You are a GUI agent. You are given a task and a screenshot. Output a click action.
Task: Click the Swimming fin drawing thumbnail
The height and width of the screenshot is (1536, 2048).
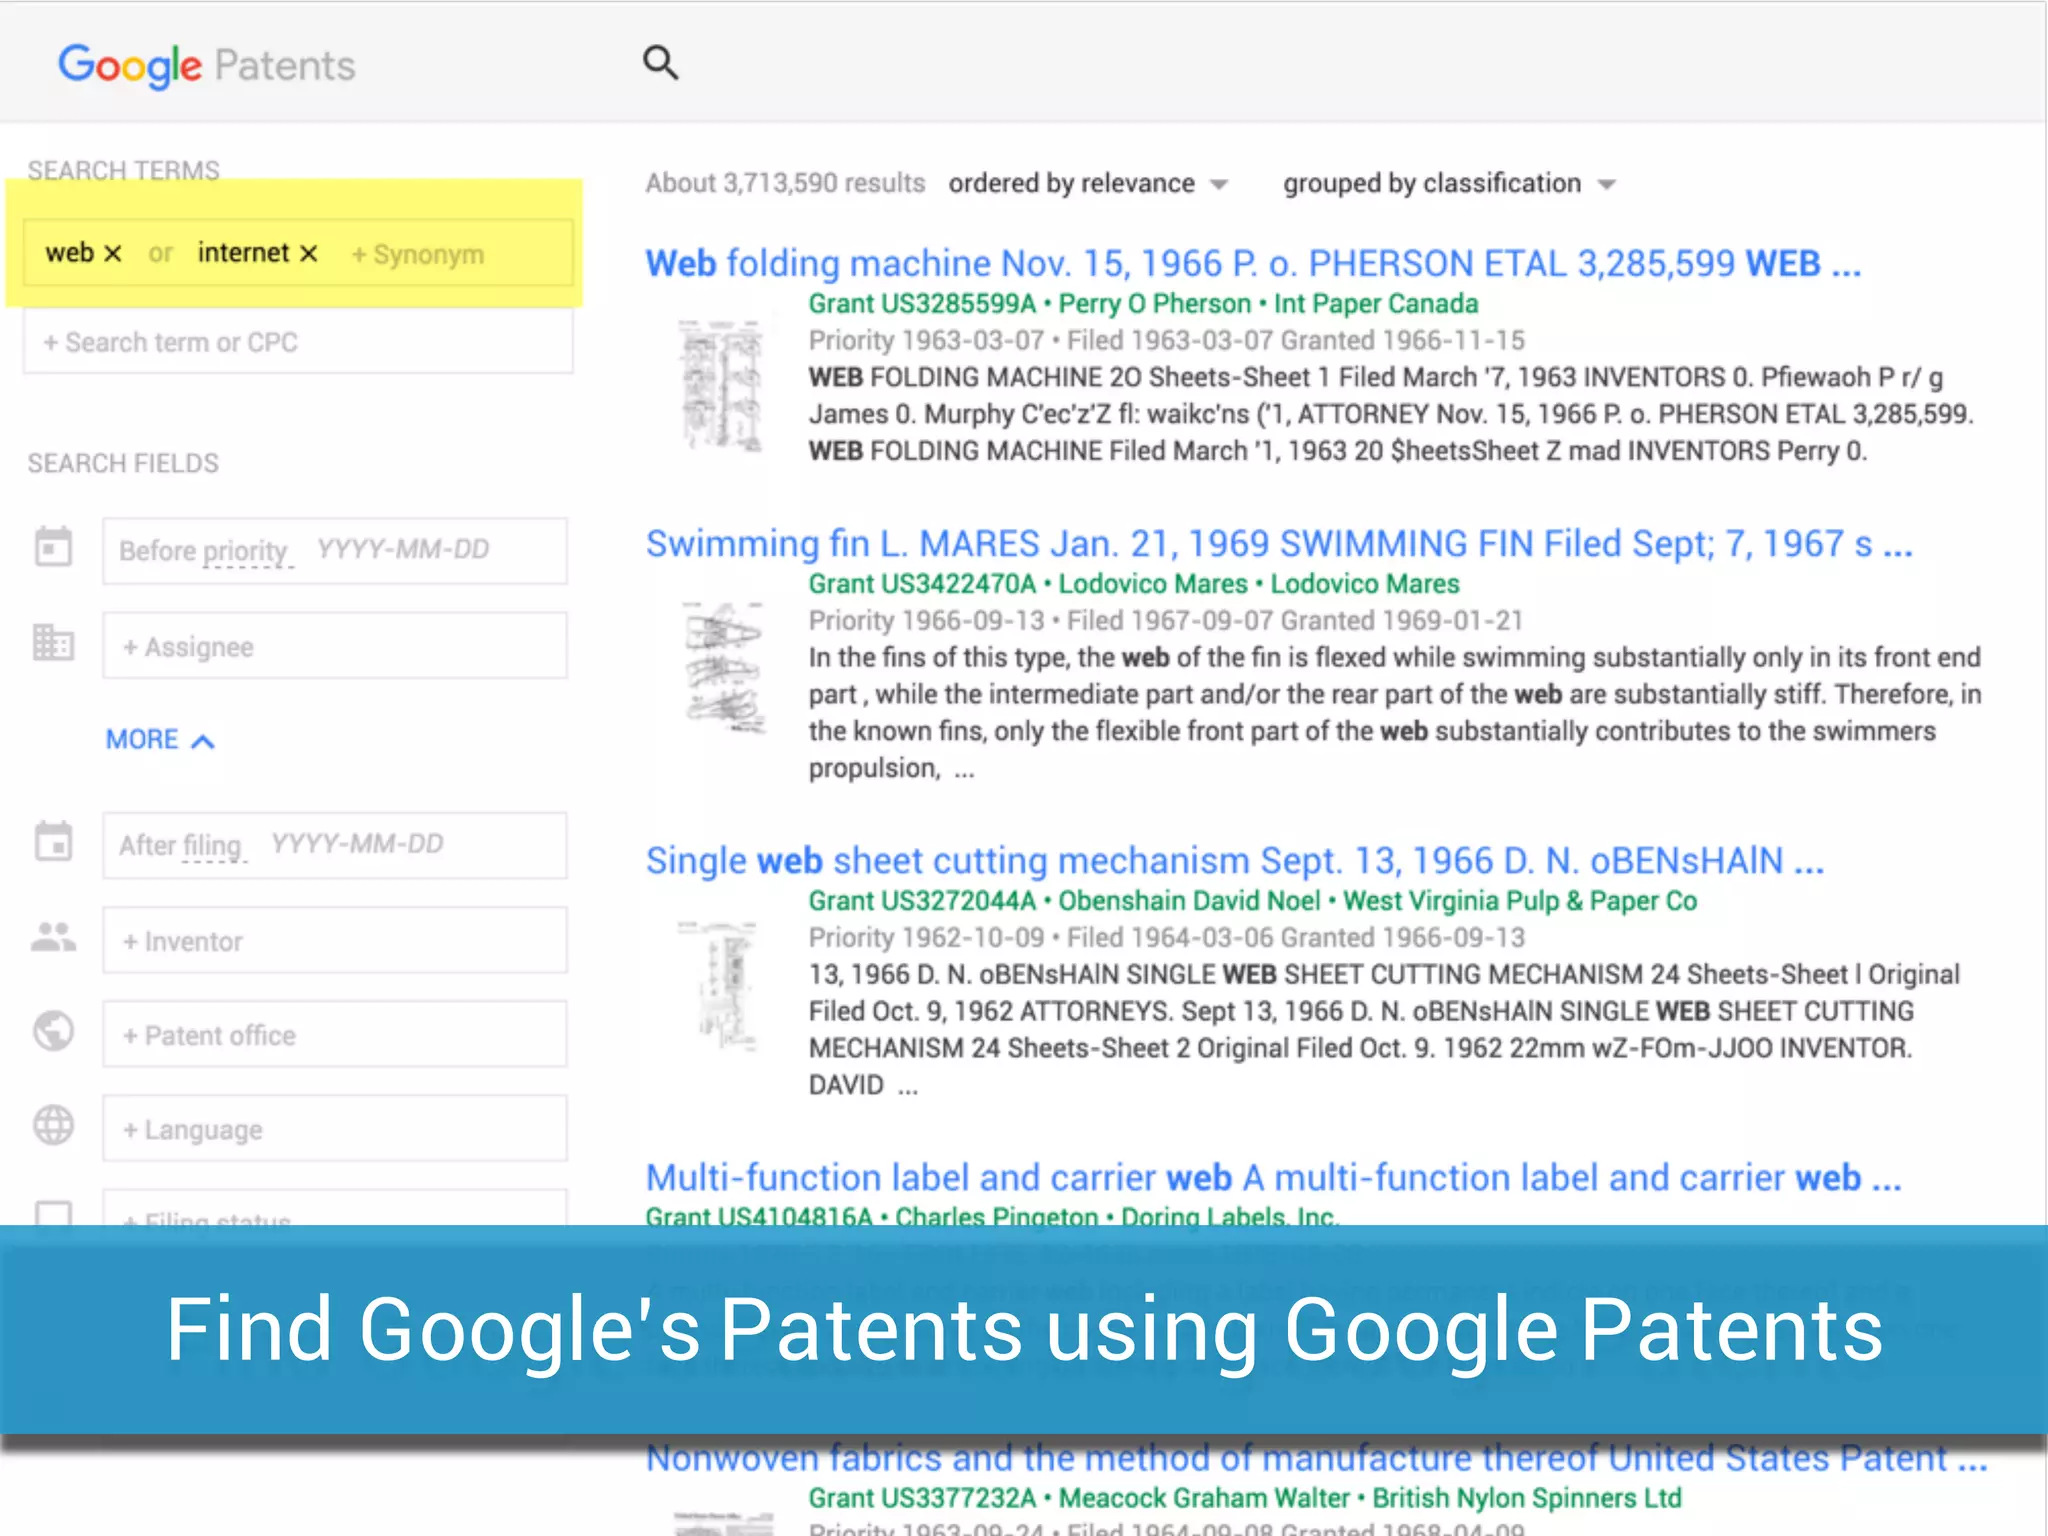click(x=724, y=667)
